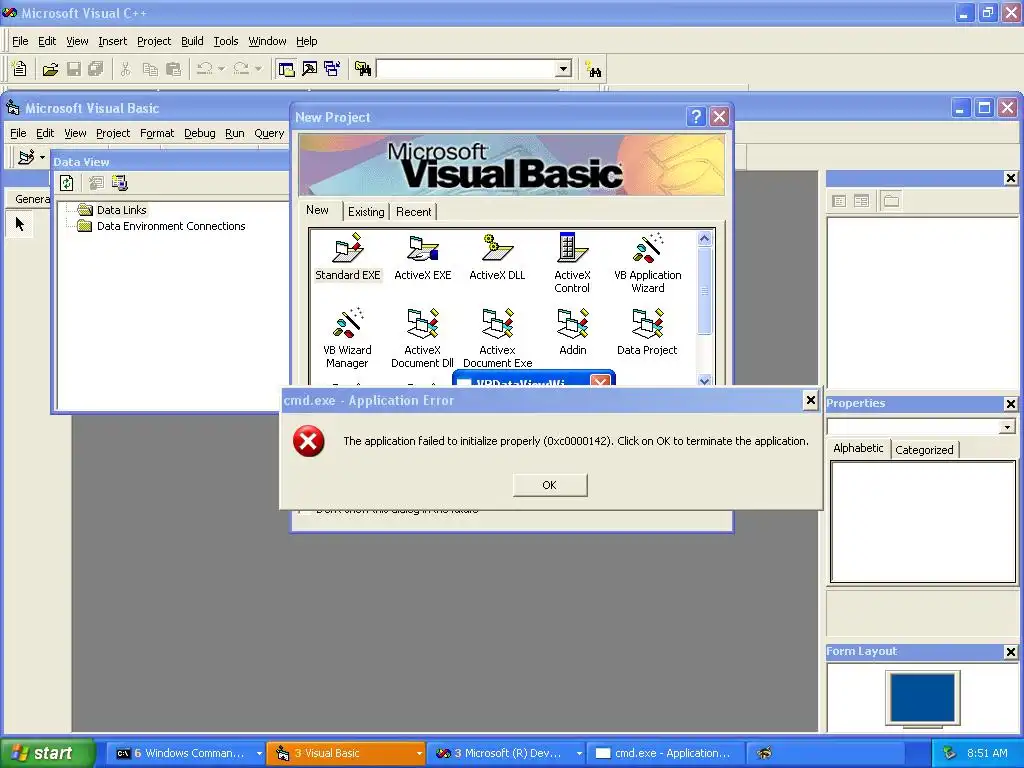Click the Copy icon in Visual C++ toolbar
1024x768 pixels.
(x=150, y=69)
